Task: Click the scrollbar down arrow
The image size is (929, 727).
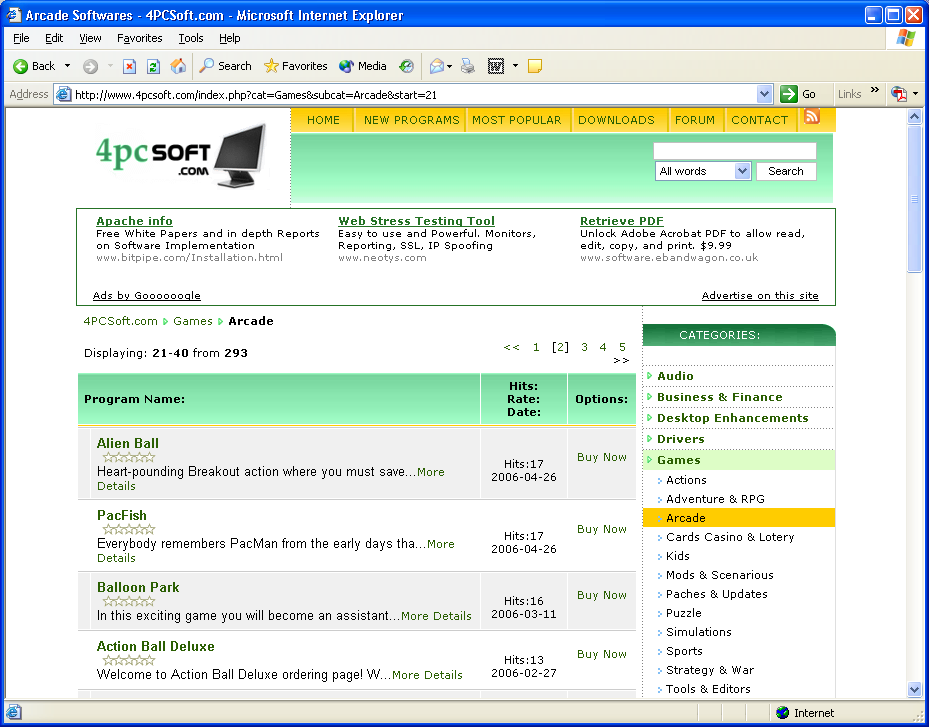Action: (914, 689)
